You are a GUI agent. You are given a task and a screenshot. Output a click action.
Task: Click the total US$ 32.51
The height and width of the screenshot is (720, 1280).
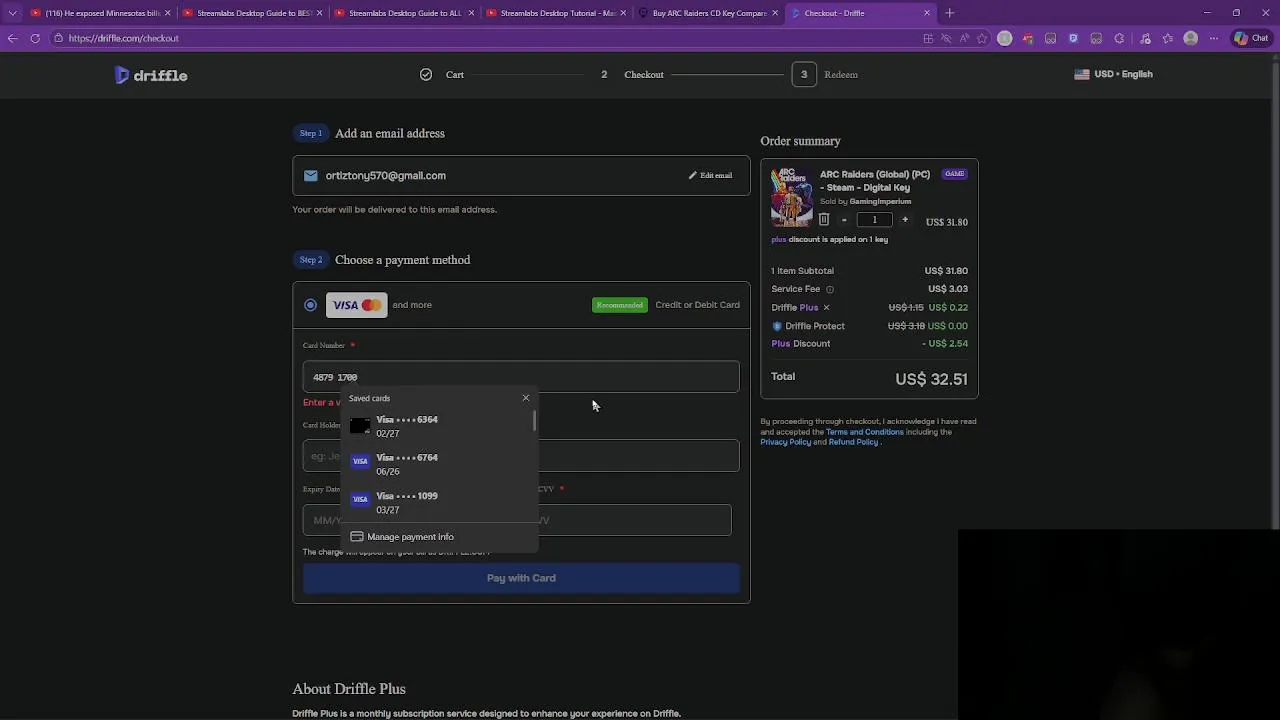point(931,379)
